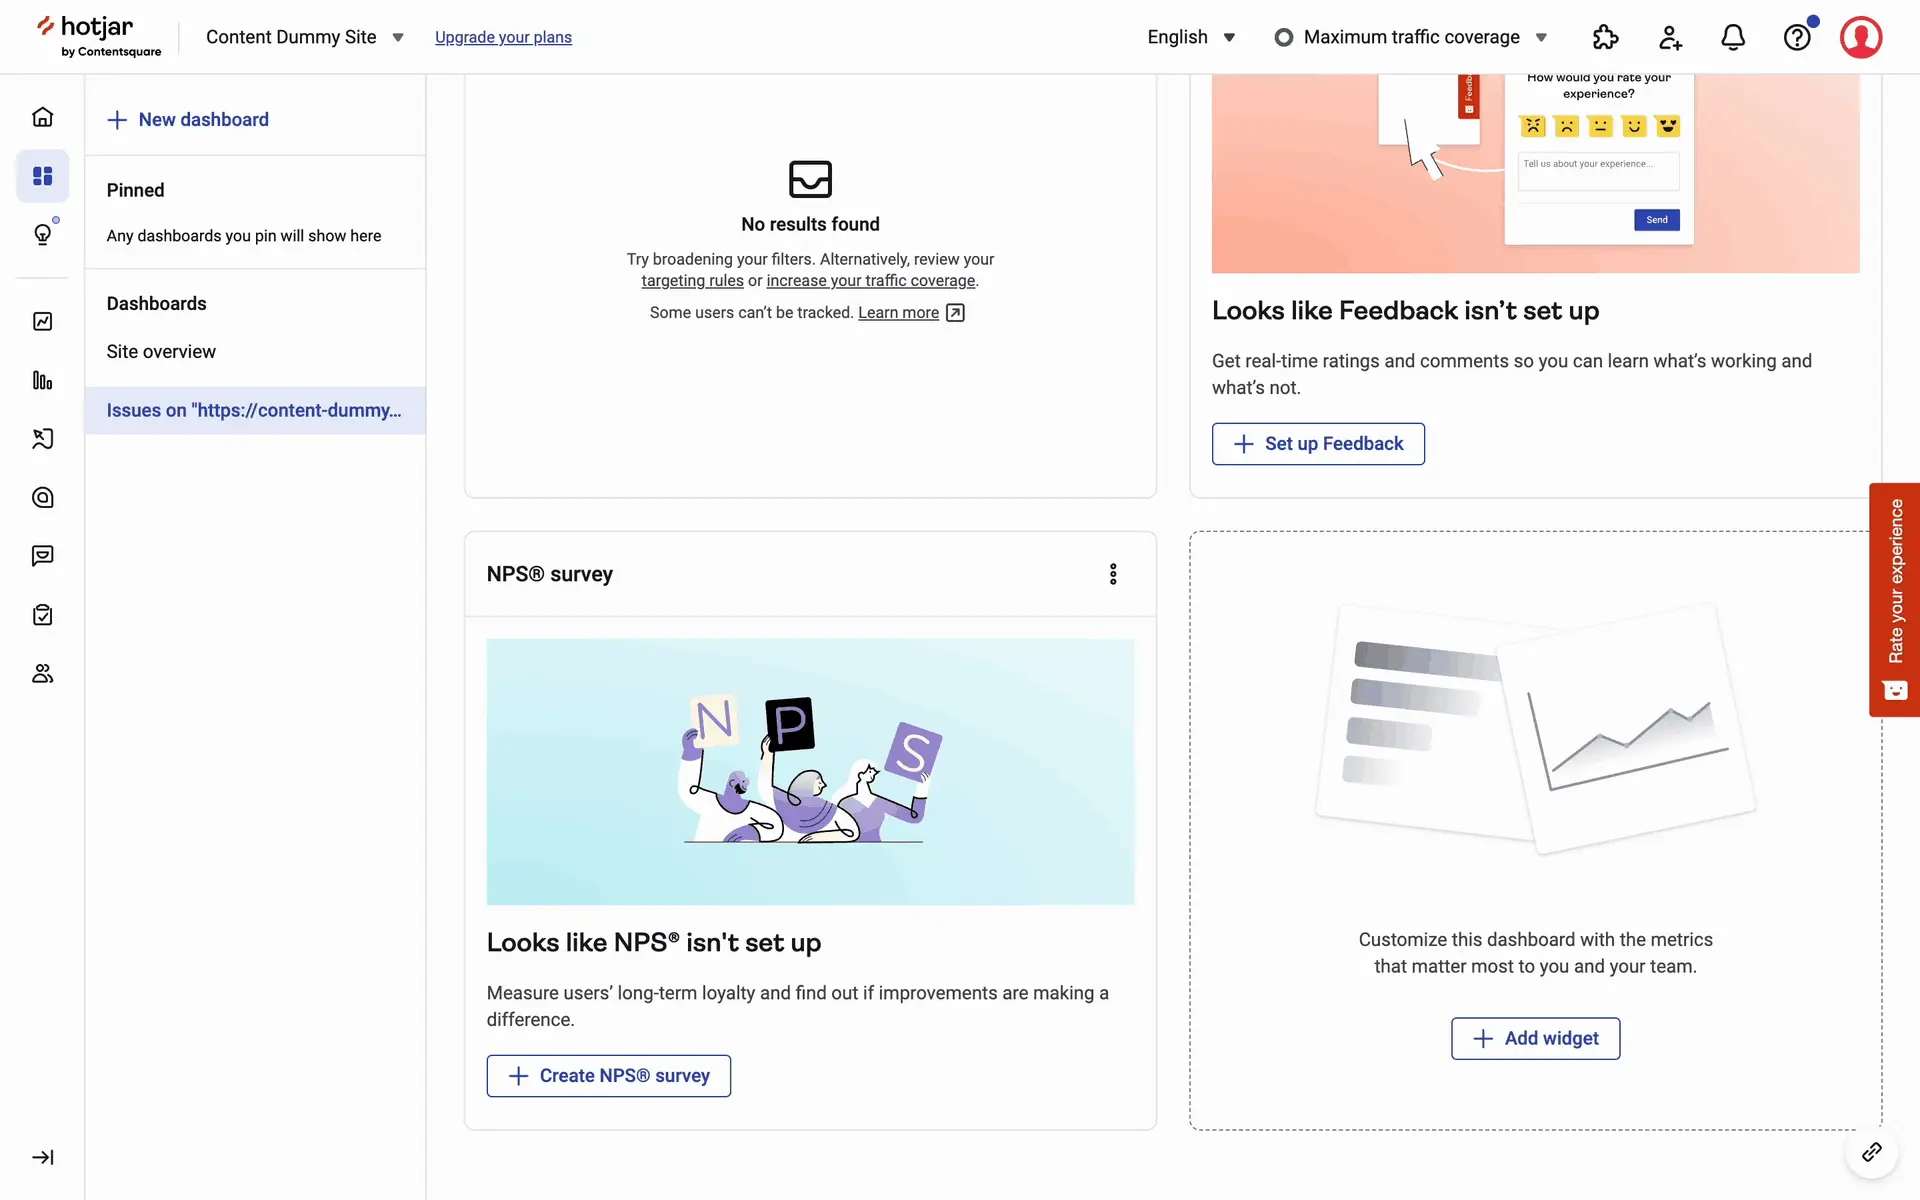Open the Home icon in sidebar
The image size is (1920, 1200).
[42, 117]
